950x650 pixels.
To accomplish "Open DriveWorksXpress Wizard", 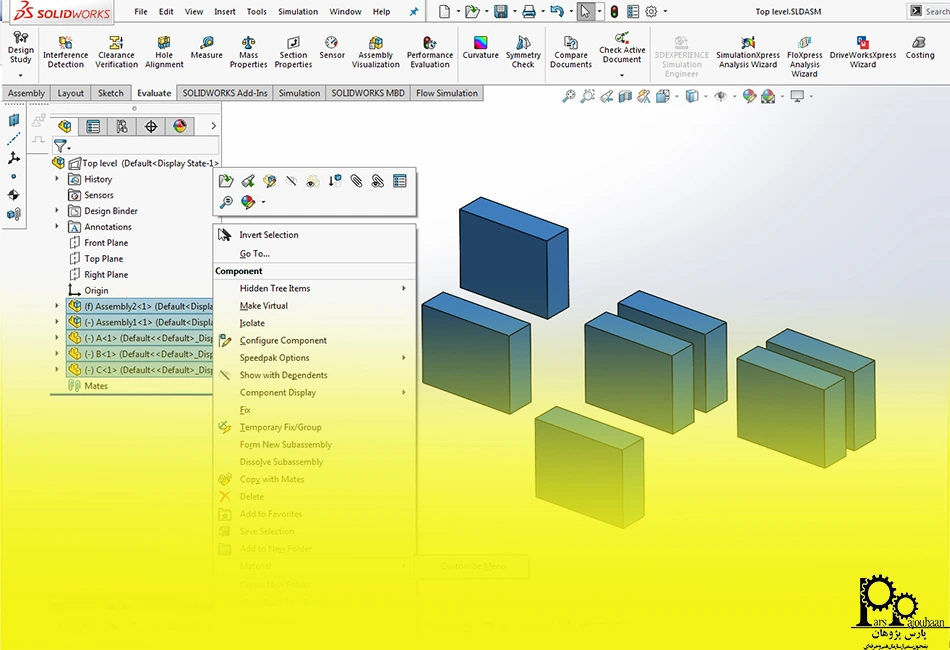I will 863,51.
